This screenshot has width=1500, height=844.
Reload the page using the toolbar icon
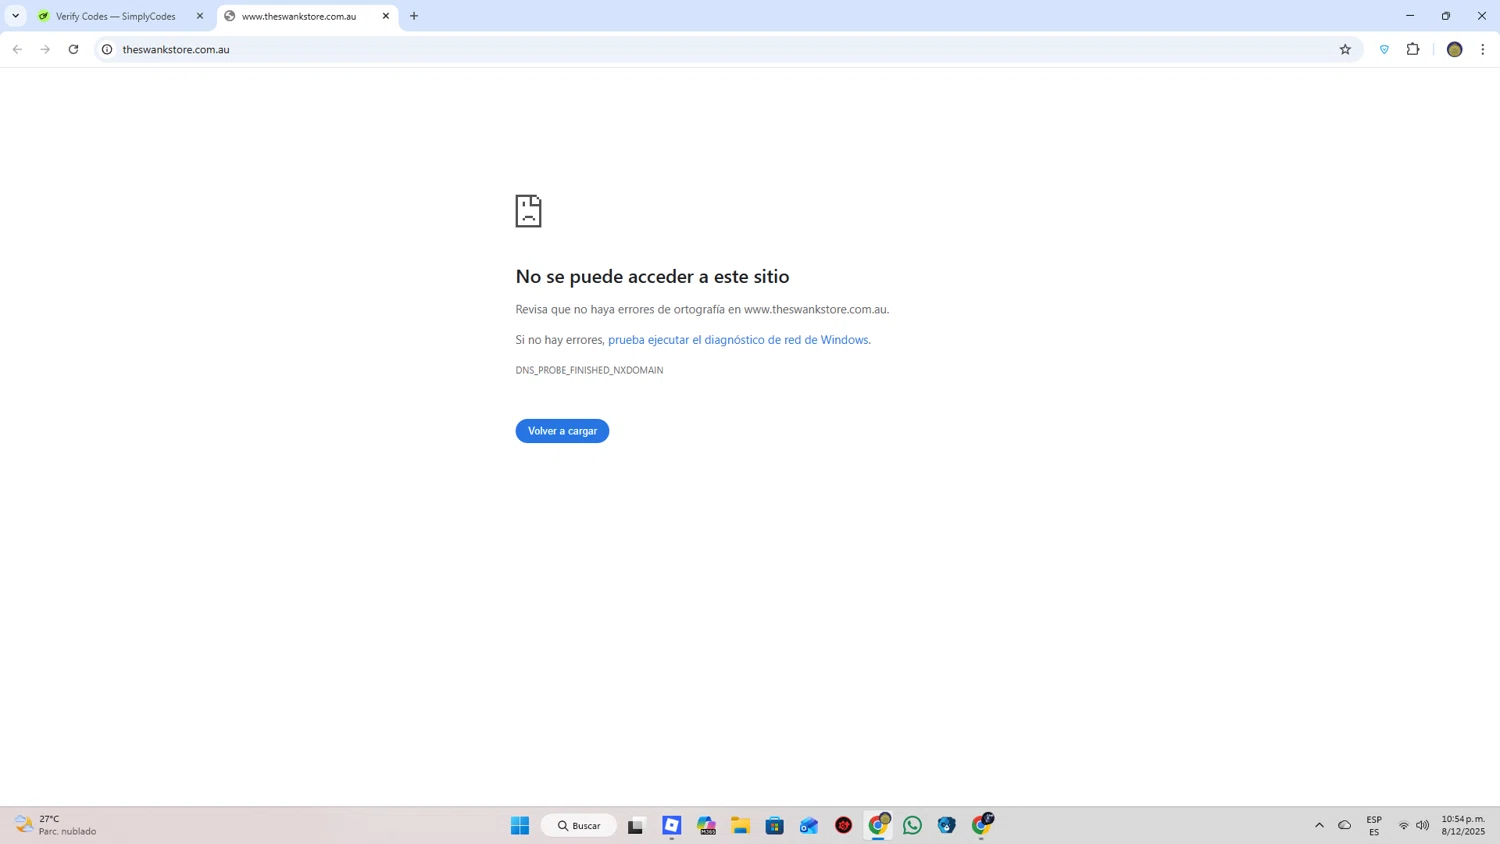(x=73, y=49)
